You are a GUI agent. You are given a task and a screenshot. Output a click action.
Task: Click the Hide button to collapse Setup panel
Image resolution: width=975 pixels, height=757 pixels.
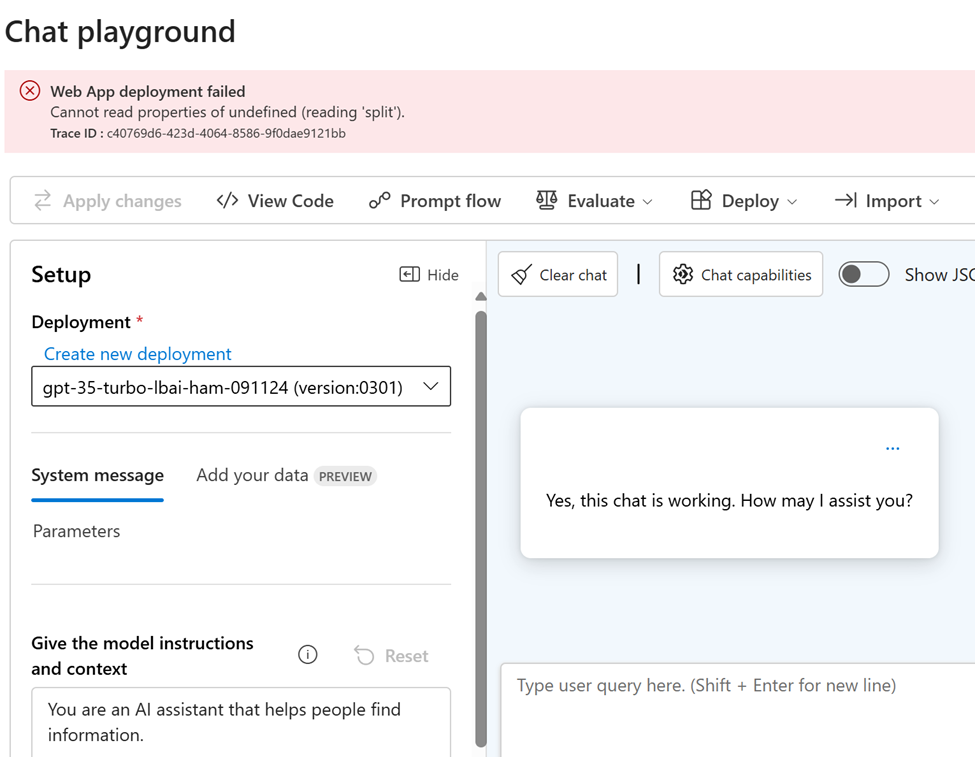coord(428,274)
